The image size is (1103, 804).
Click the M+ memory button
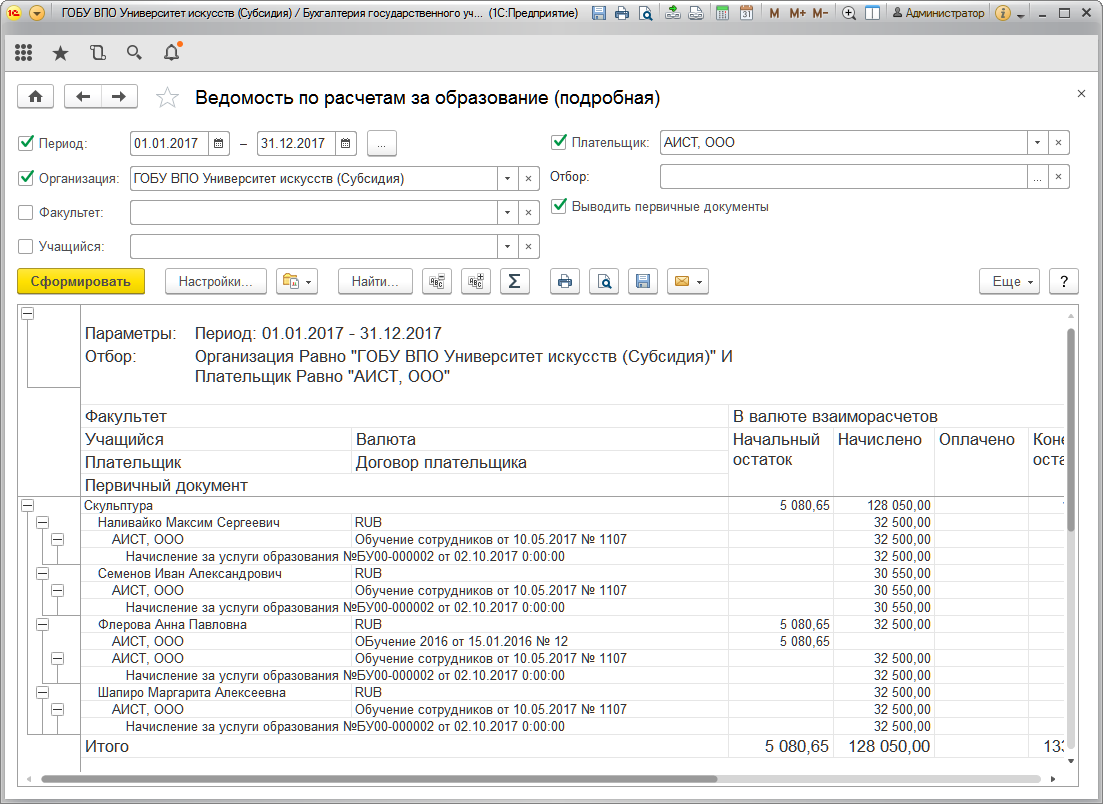797,13
